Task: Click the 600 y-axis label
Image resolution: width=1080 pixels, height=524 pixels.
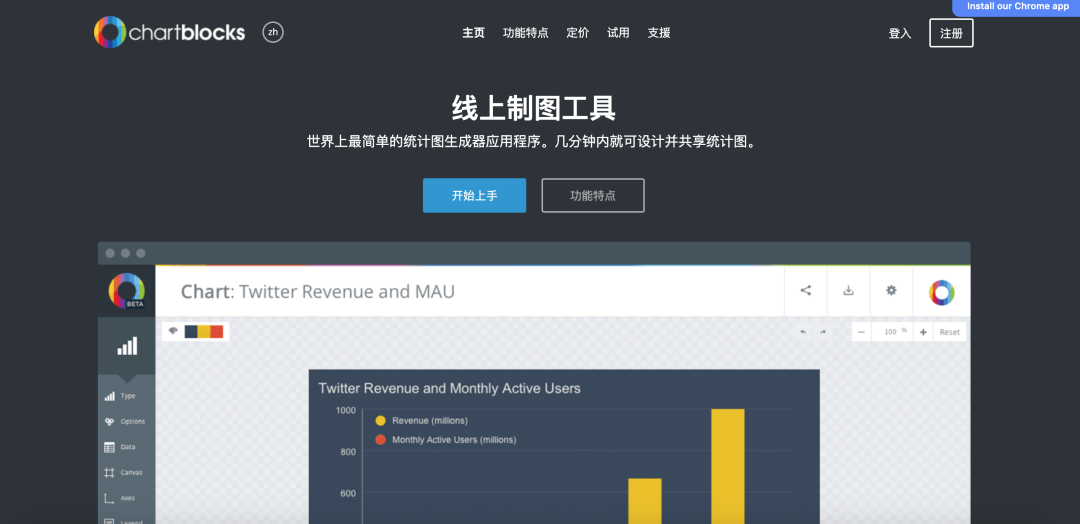Action: tap(349, 493)
